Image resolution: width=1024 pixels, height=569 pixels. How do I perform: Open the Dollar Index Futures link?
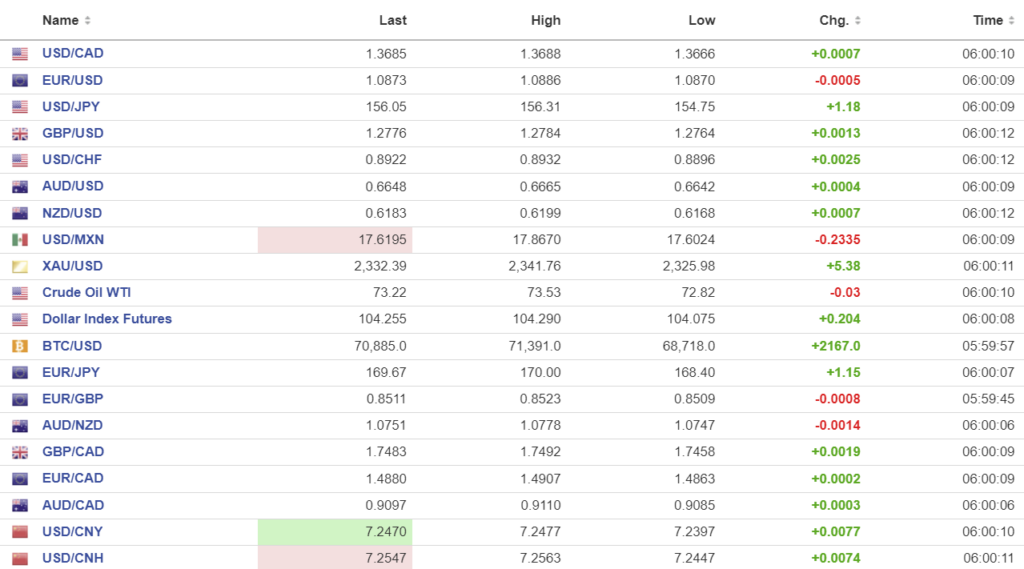[107, 319]
